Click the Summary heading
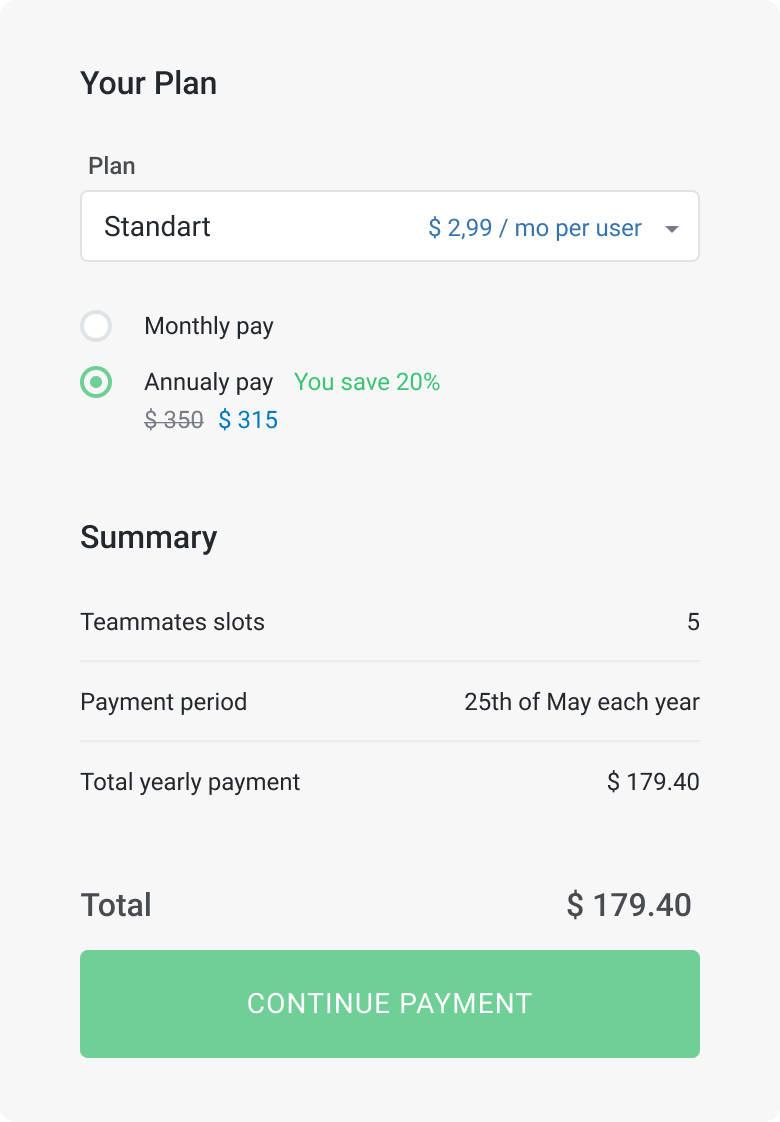780x1122 pixels. click(149, 537)
